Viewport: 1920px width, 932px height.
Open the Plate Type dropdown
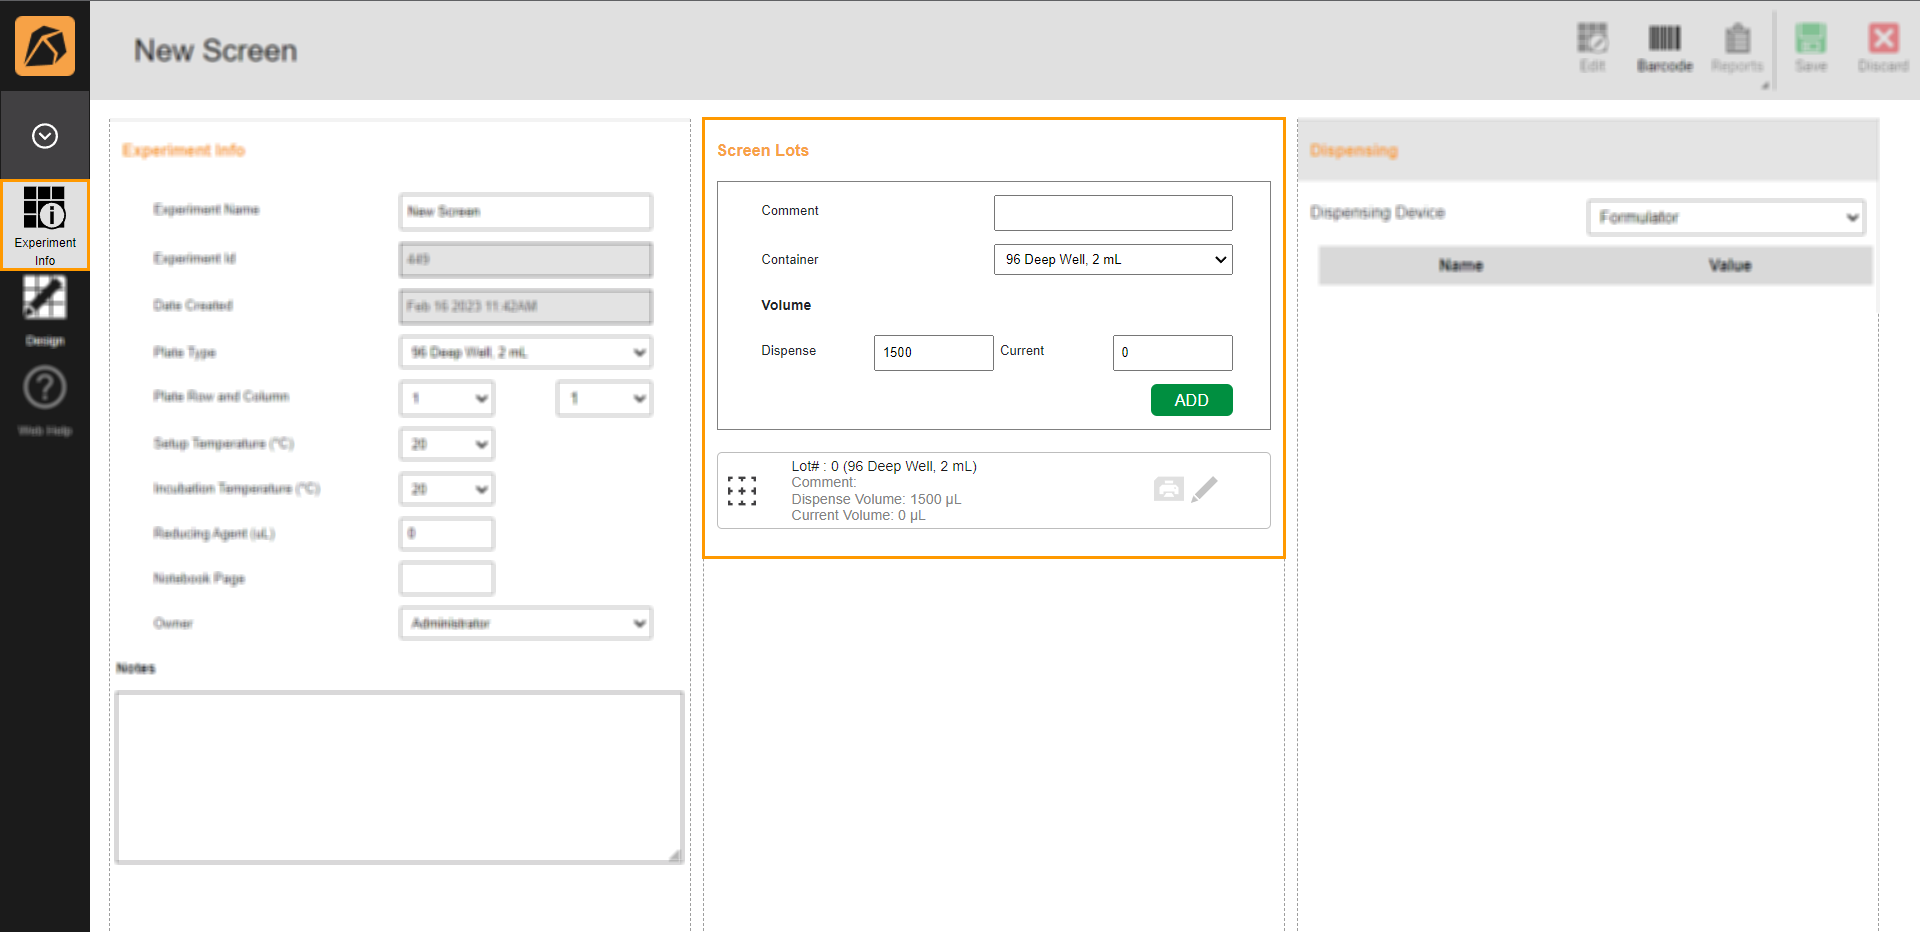click(x=525, y=352)
